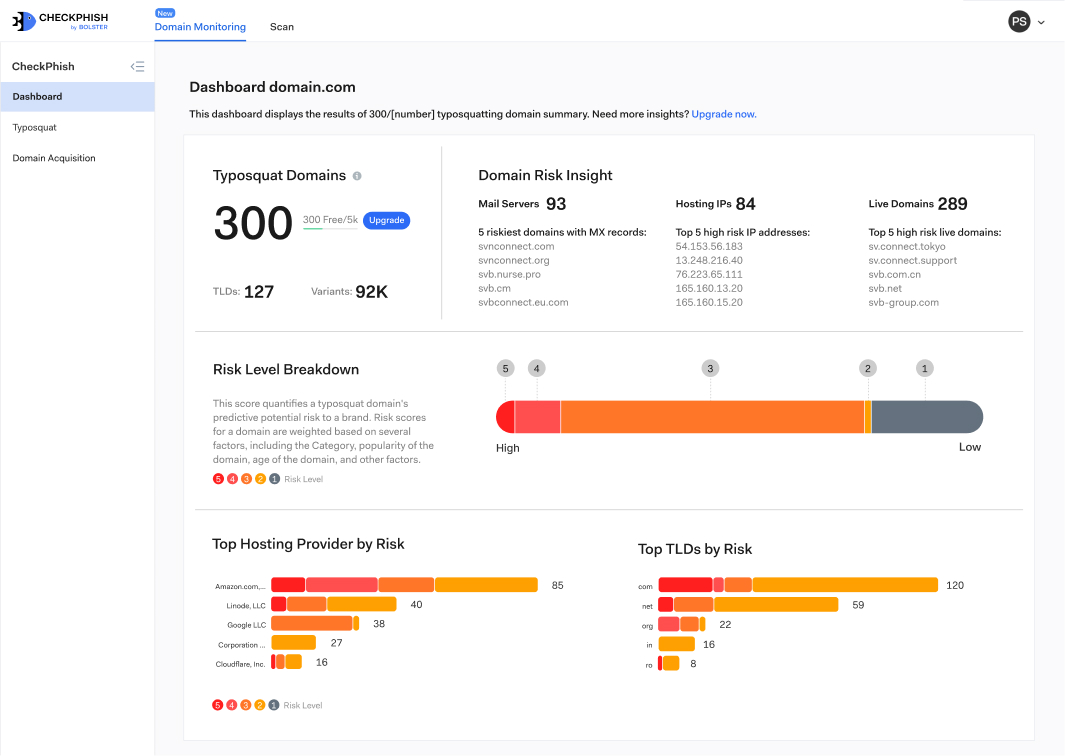The width and height of the screenshot is (1065, 756).
Task: Click risk level 2 marker above bar
Action: click(x=867, y=369)
